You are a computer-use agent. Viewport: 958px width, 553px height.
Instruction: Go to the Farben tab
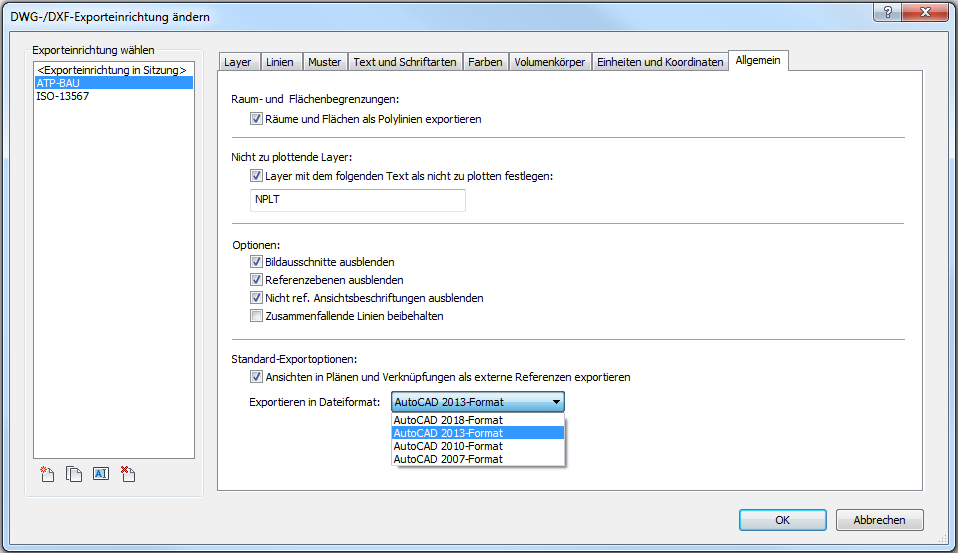tap(487, 62)
